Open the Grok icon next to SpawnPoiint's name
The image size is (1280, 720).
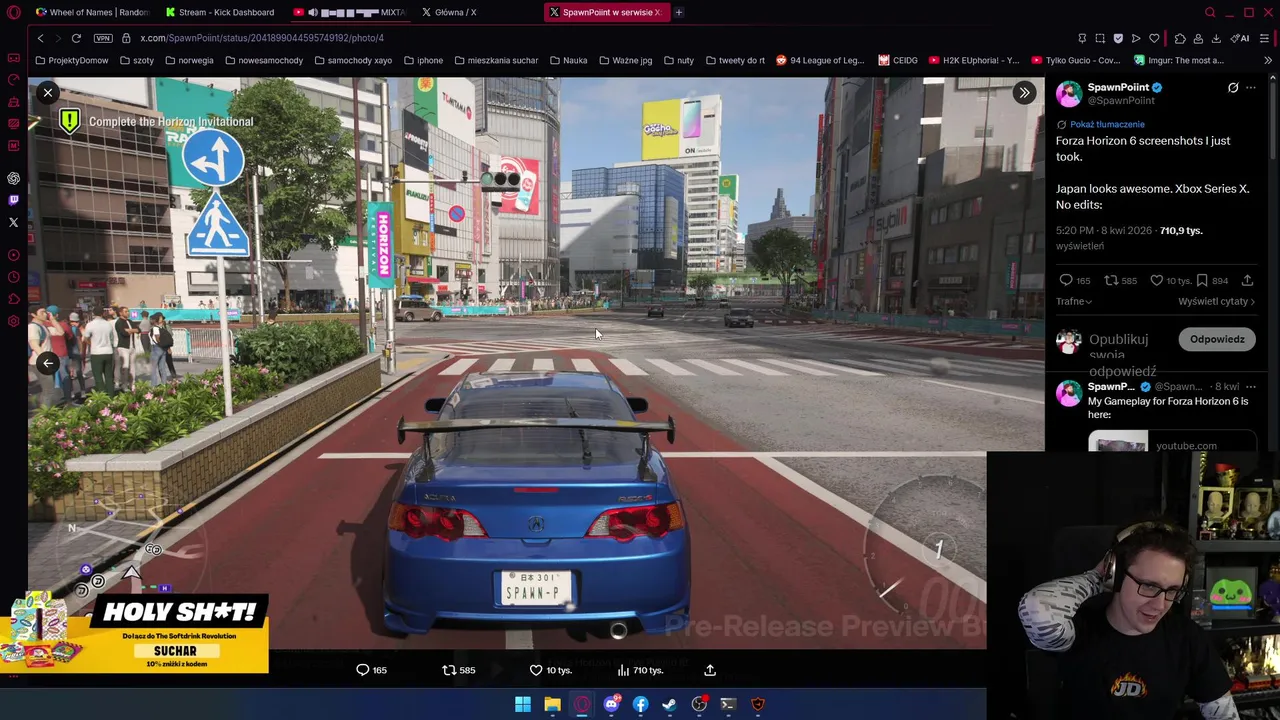[1233, 88]
